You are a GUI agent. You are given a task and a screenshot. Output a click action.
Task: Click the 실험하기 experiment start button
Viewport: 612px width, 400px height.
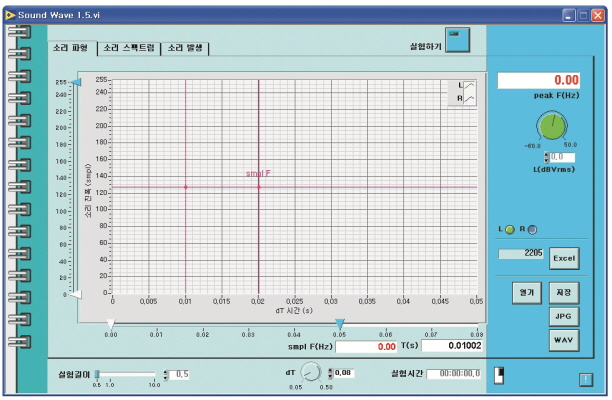coord(458,38)
